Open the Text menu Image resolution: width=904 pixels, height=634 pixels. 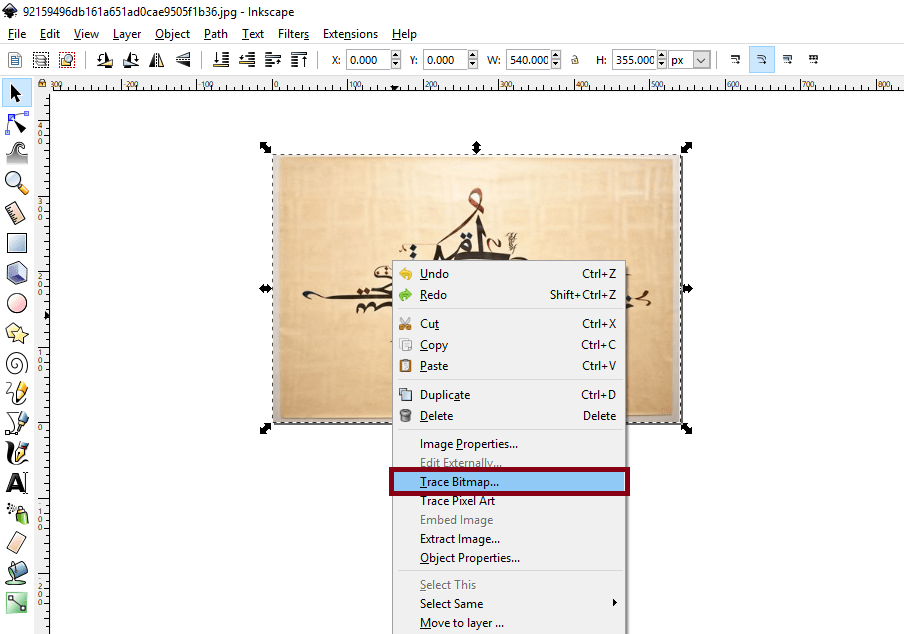(253, 34)
